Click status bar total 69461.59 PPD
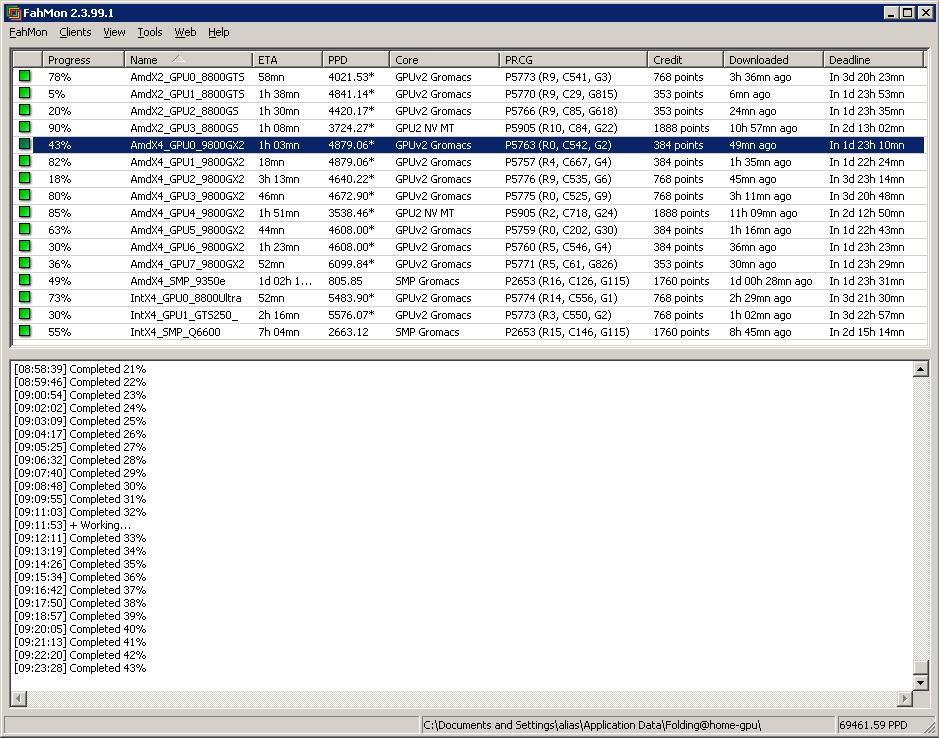The width and height of the screenshot is (939, 738). pyautogui.click(x=873, y=725)
